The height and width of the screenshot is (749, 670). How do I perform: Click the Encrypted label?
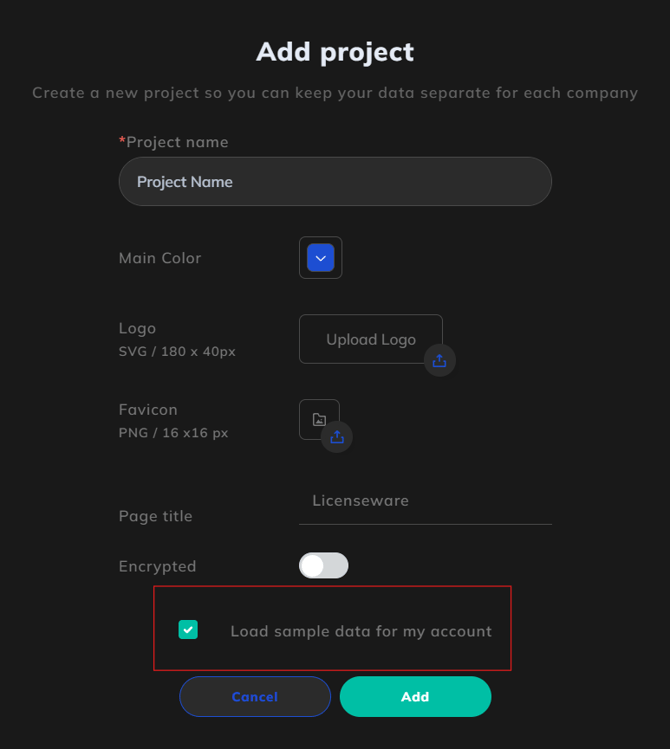(157, 567)
